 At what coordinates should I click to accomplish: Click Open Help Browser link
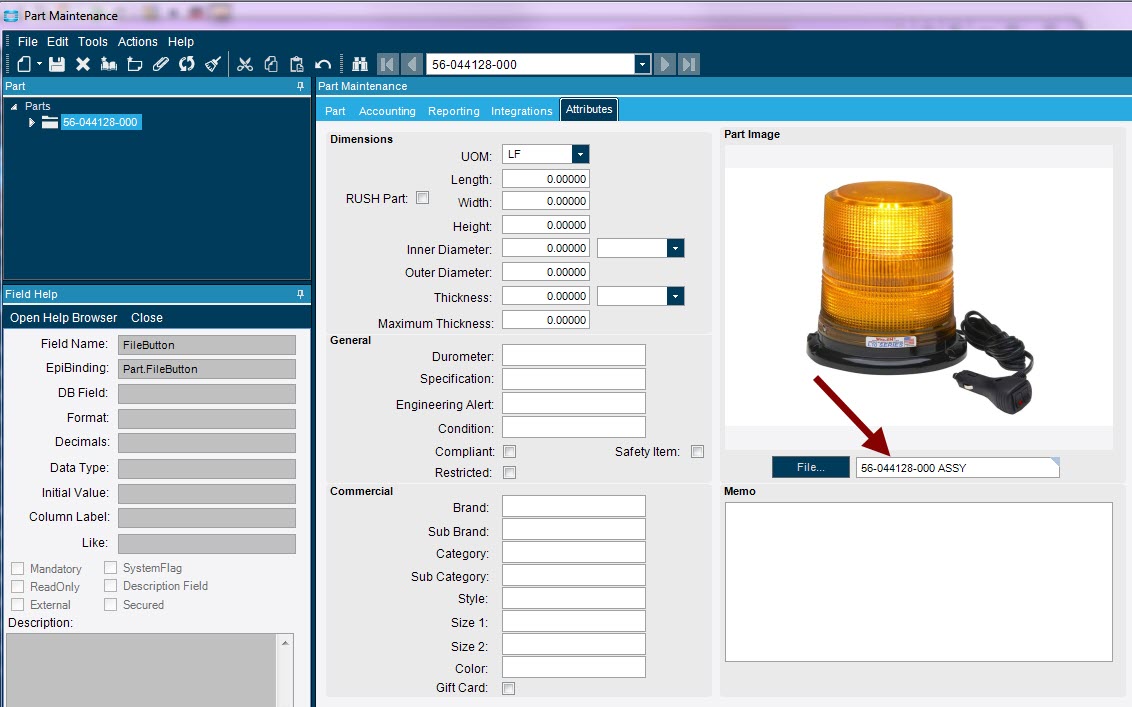click(x=63, y=318)
